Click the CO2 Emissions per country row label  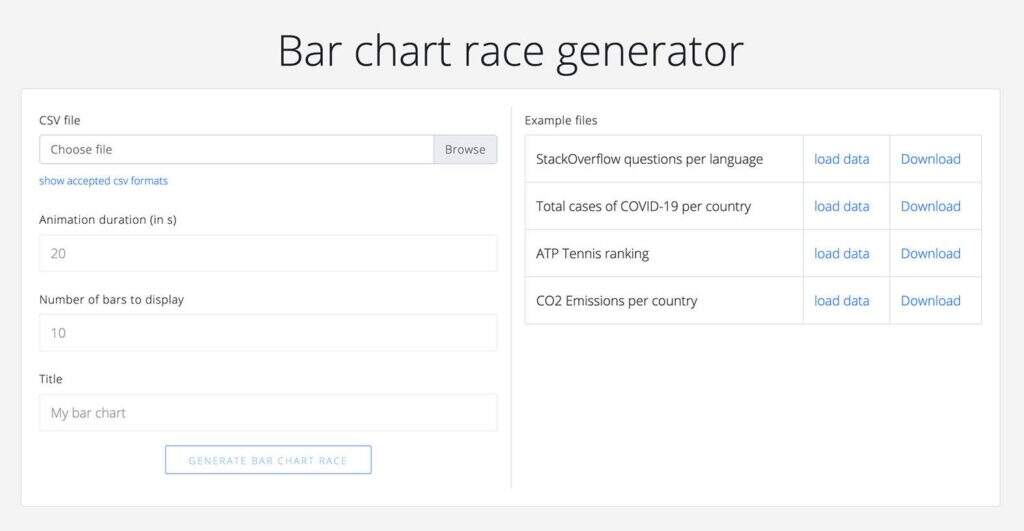pyautogui.click(x=616, y=300)
